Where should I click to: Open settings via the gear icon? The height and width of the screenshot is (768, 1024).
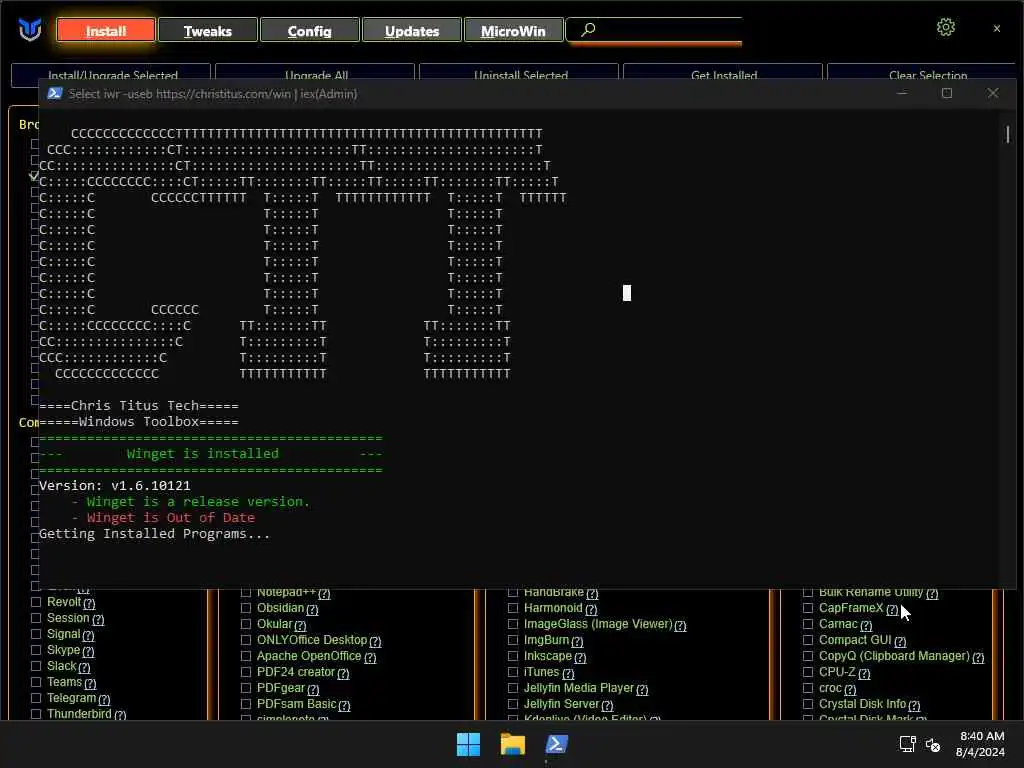click(946, 27)
